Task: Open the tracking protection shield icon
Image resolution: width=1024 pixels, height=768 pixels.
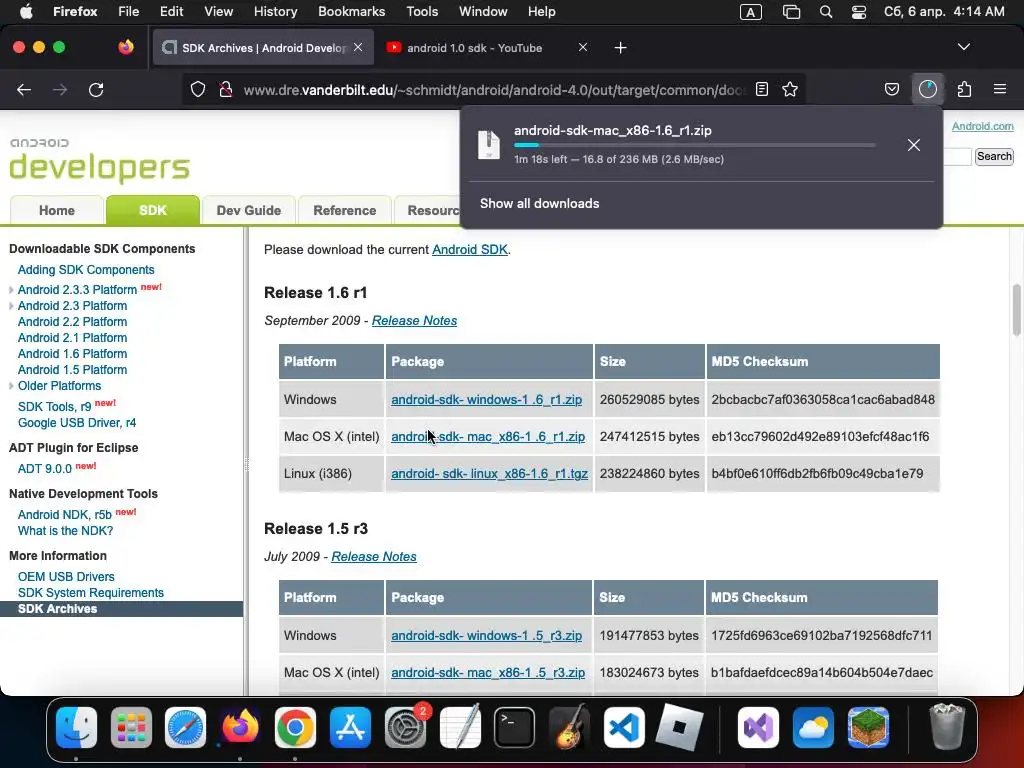Action: coord(198,89)
